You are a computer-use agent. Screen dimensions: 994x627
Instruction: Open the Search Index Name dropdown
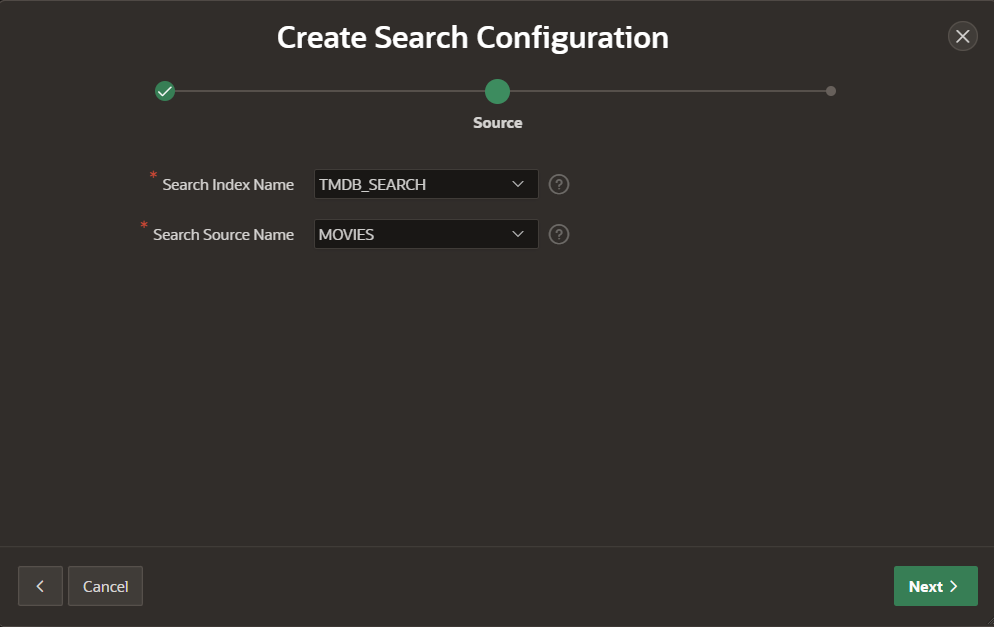pyautogui.click(x=425, y=184)
